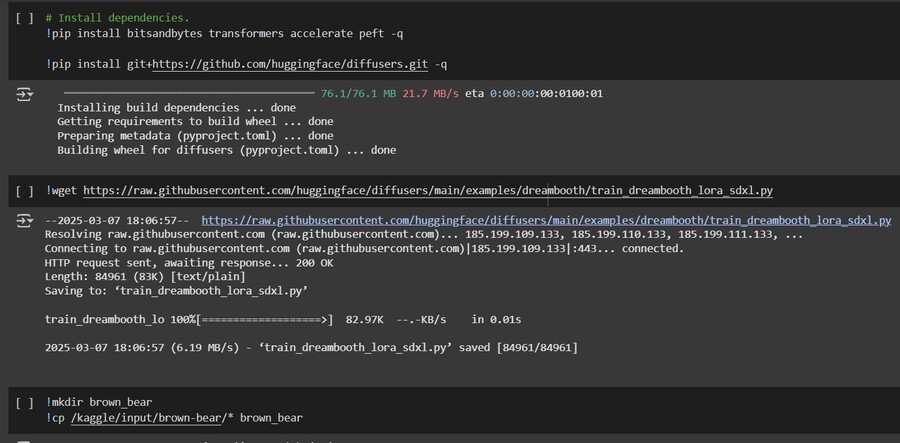
Task: Click the '21.7 MB/s' download speed text
Action: (430, 94)
